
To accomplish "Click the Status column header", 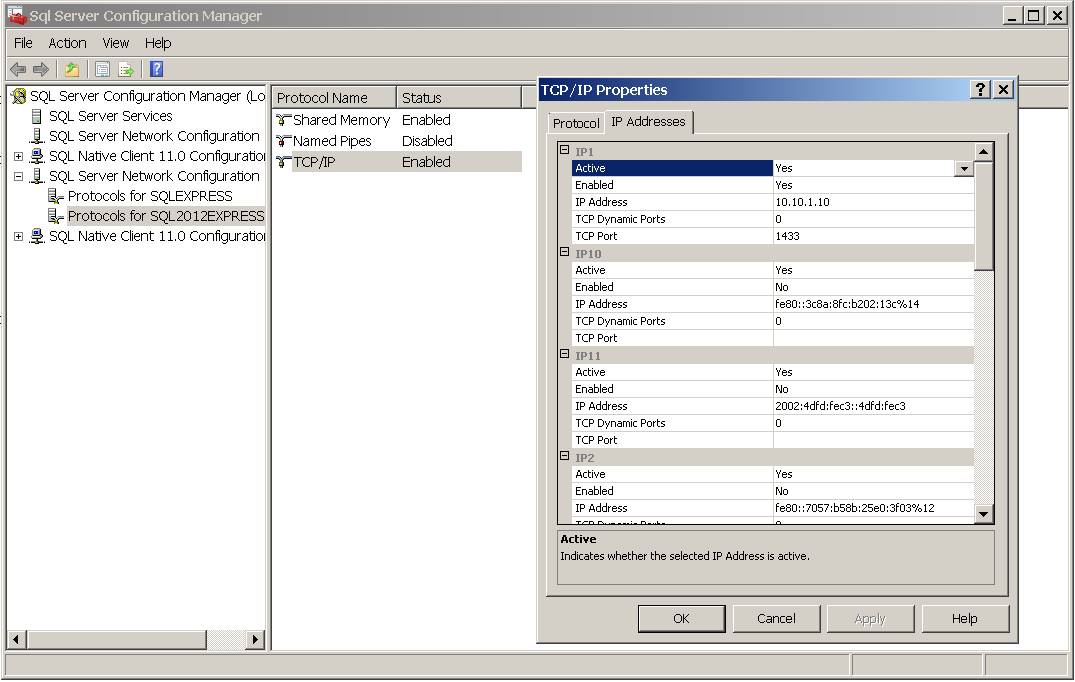I will point(459,98).
